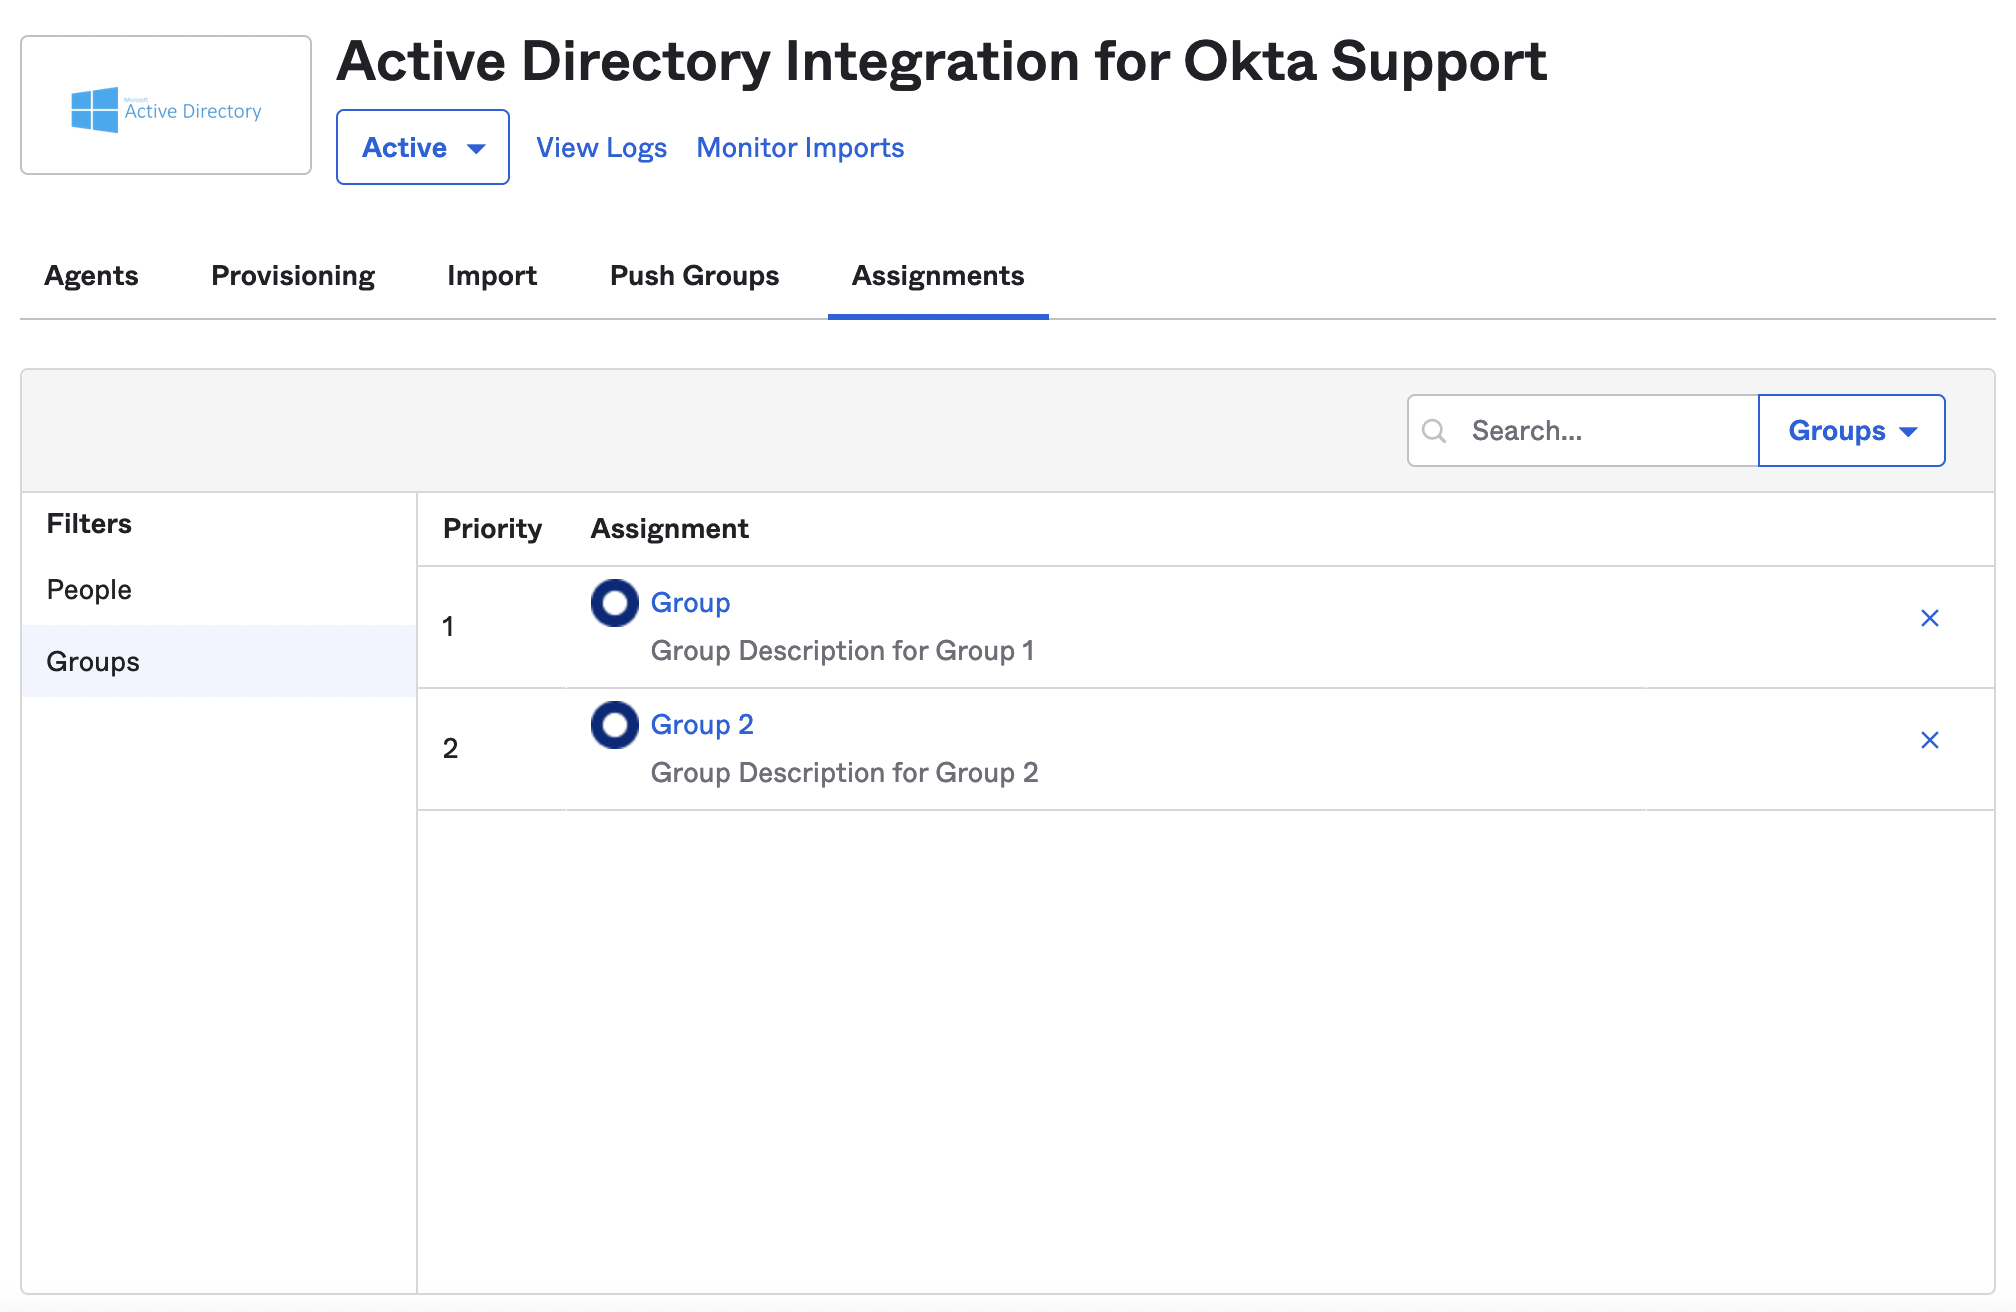Select the circular group icon next to Group 2
2016x1312 pixels.
pos(613,724)
